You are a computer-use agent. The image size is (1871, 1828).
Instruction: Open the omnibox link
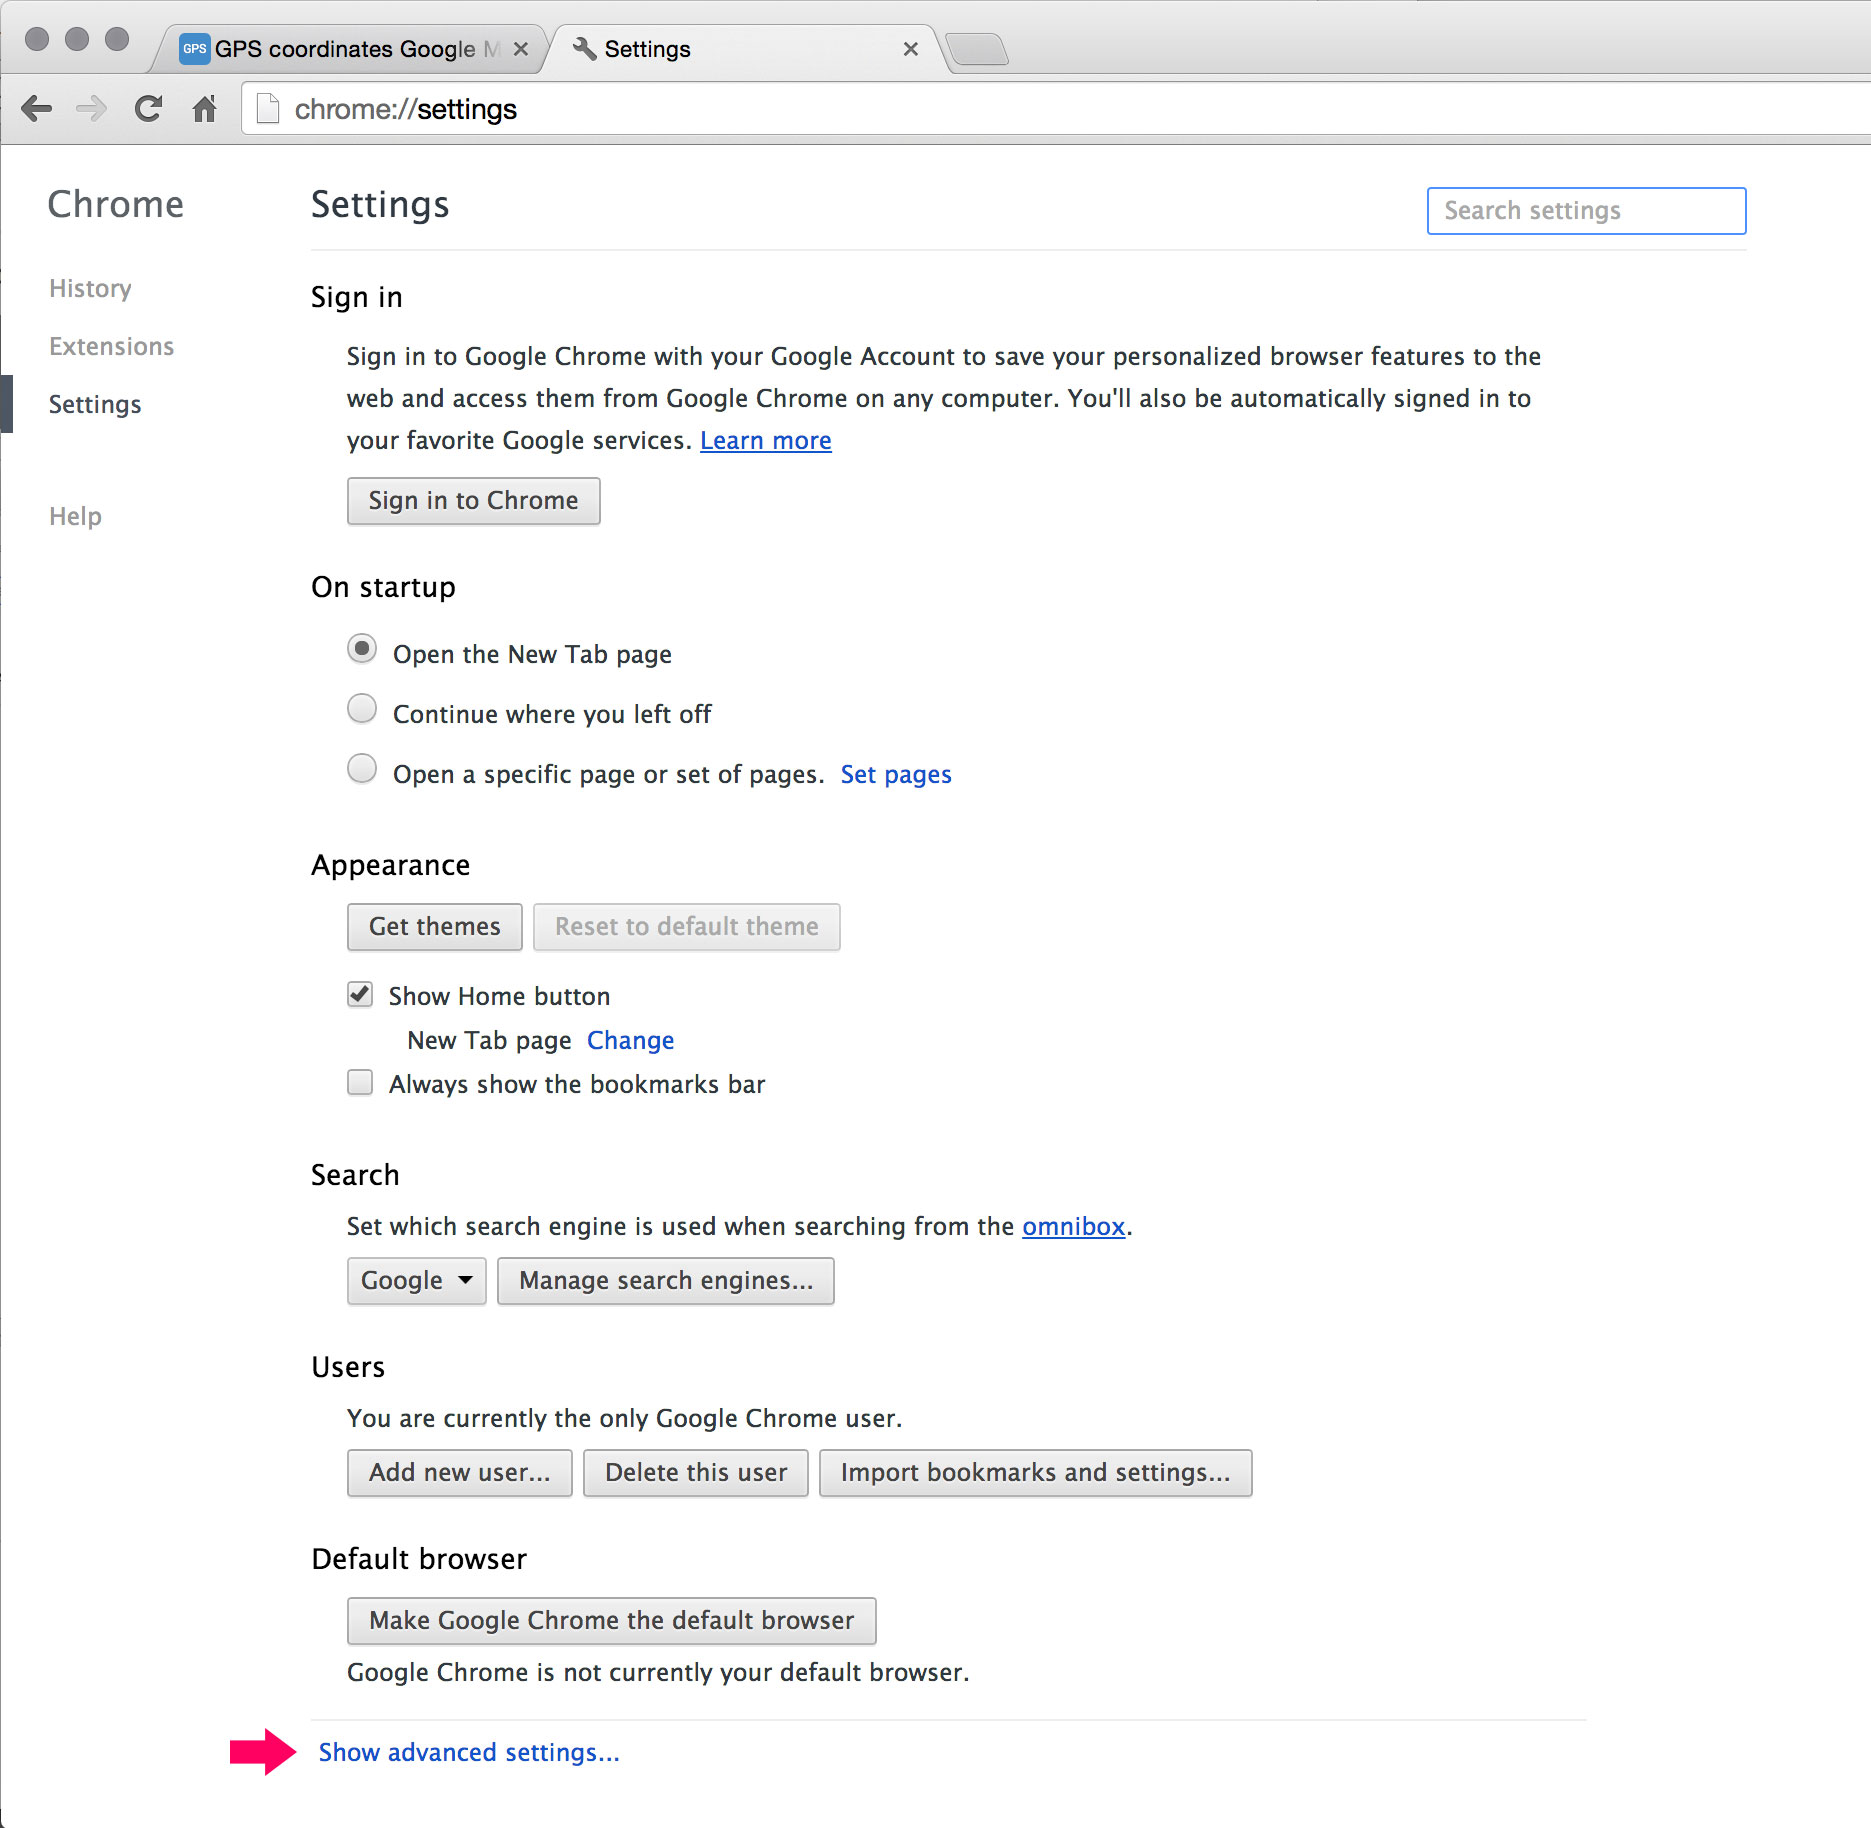click(1073, 1226)
